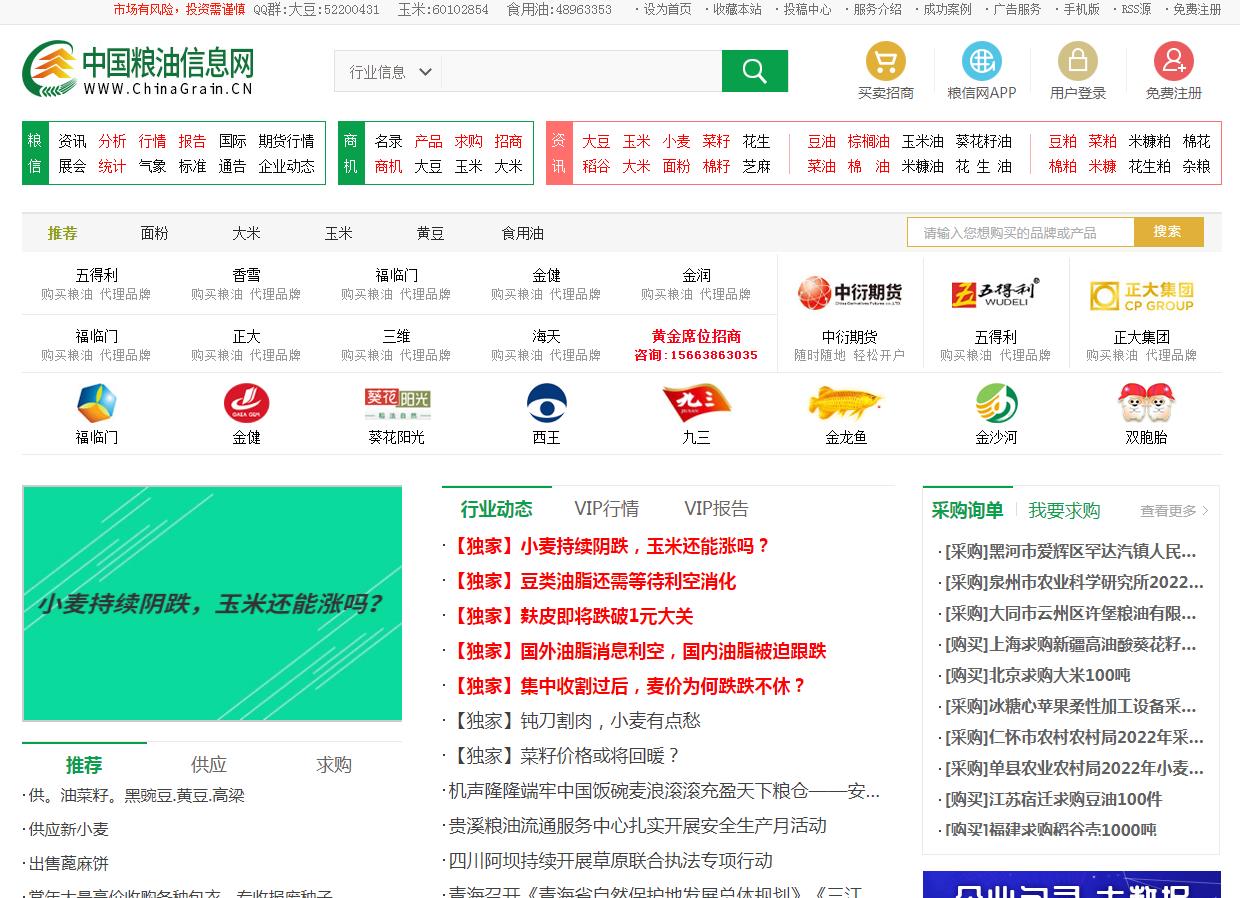
Task: Switch to the 大米 product tab
Action: click(247, 233)
